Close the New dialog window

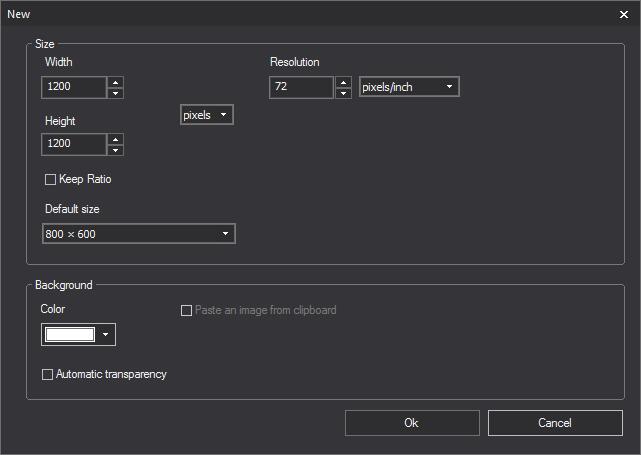(x=624, y=13)
